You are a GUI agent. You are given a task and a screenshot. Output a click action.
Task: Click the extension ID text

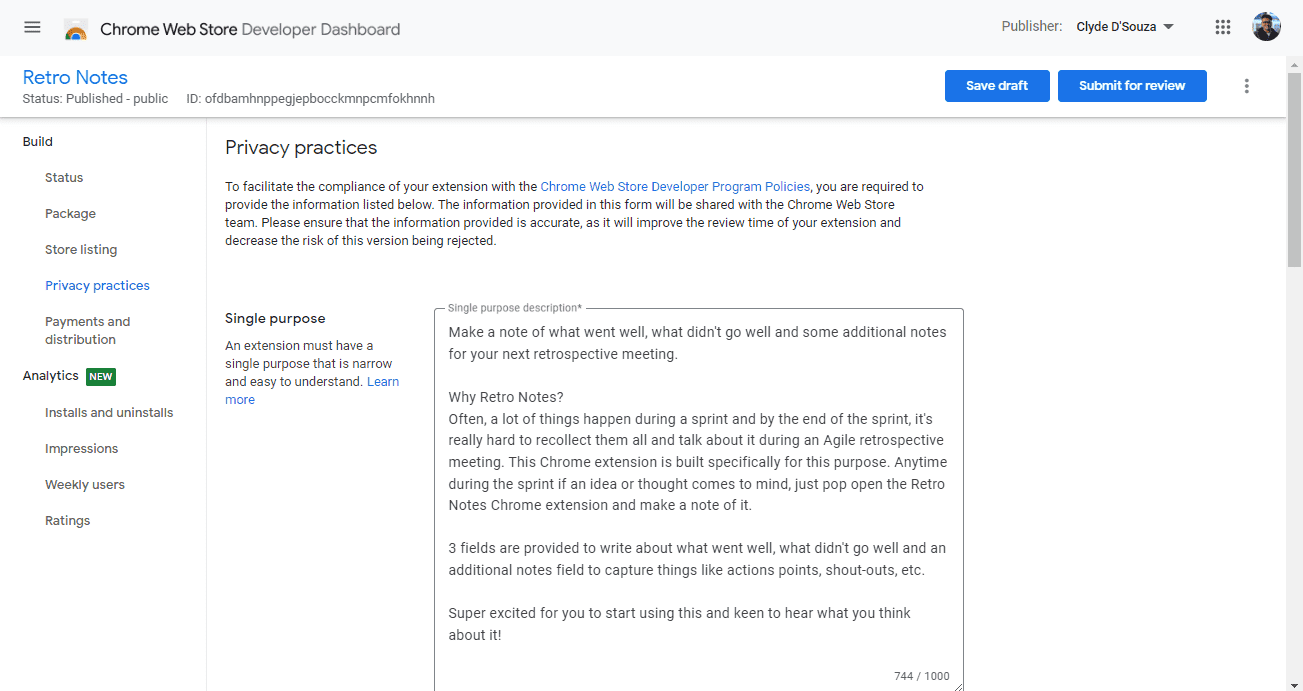pos(310,99)
